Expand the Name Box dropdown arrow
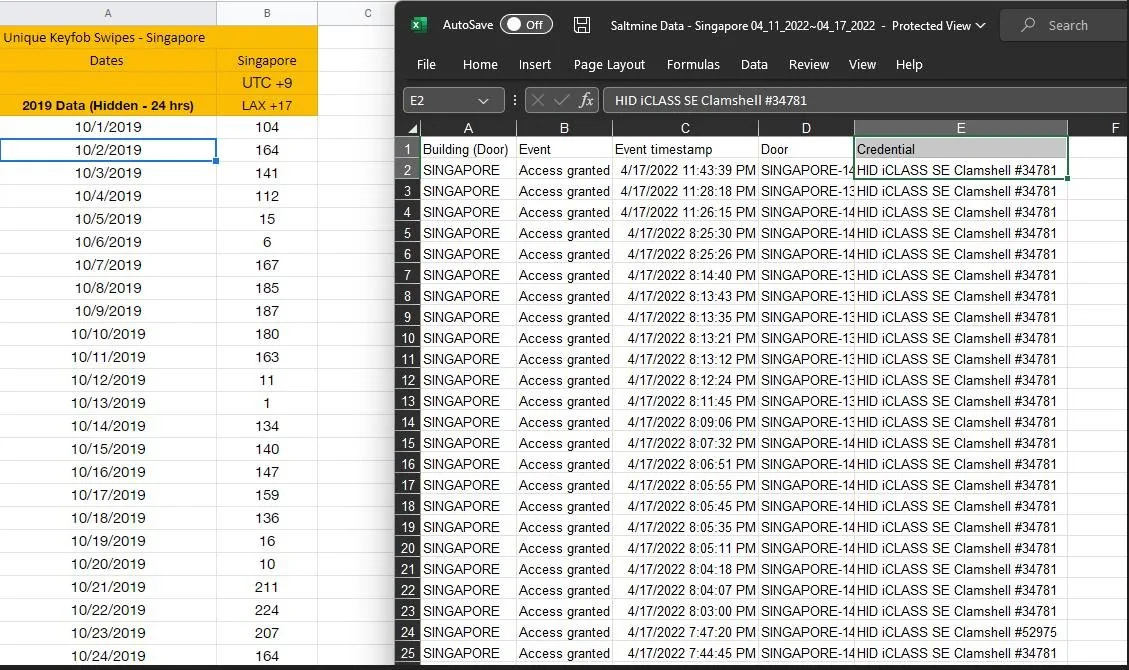 pyautogui.click(x=483, y=101)
